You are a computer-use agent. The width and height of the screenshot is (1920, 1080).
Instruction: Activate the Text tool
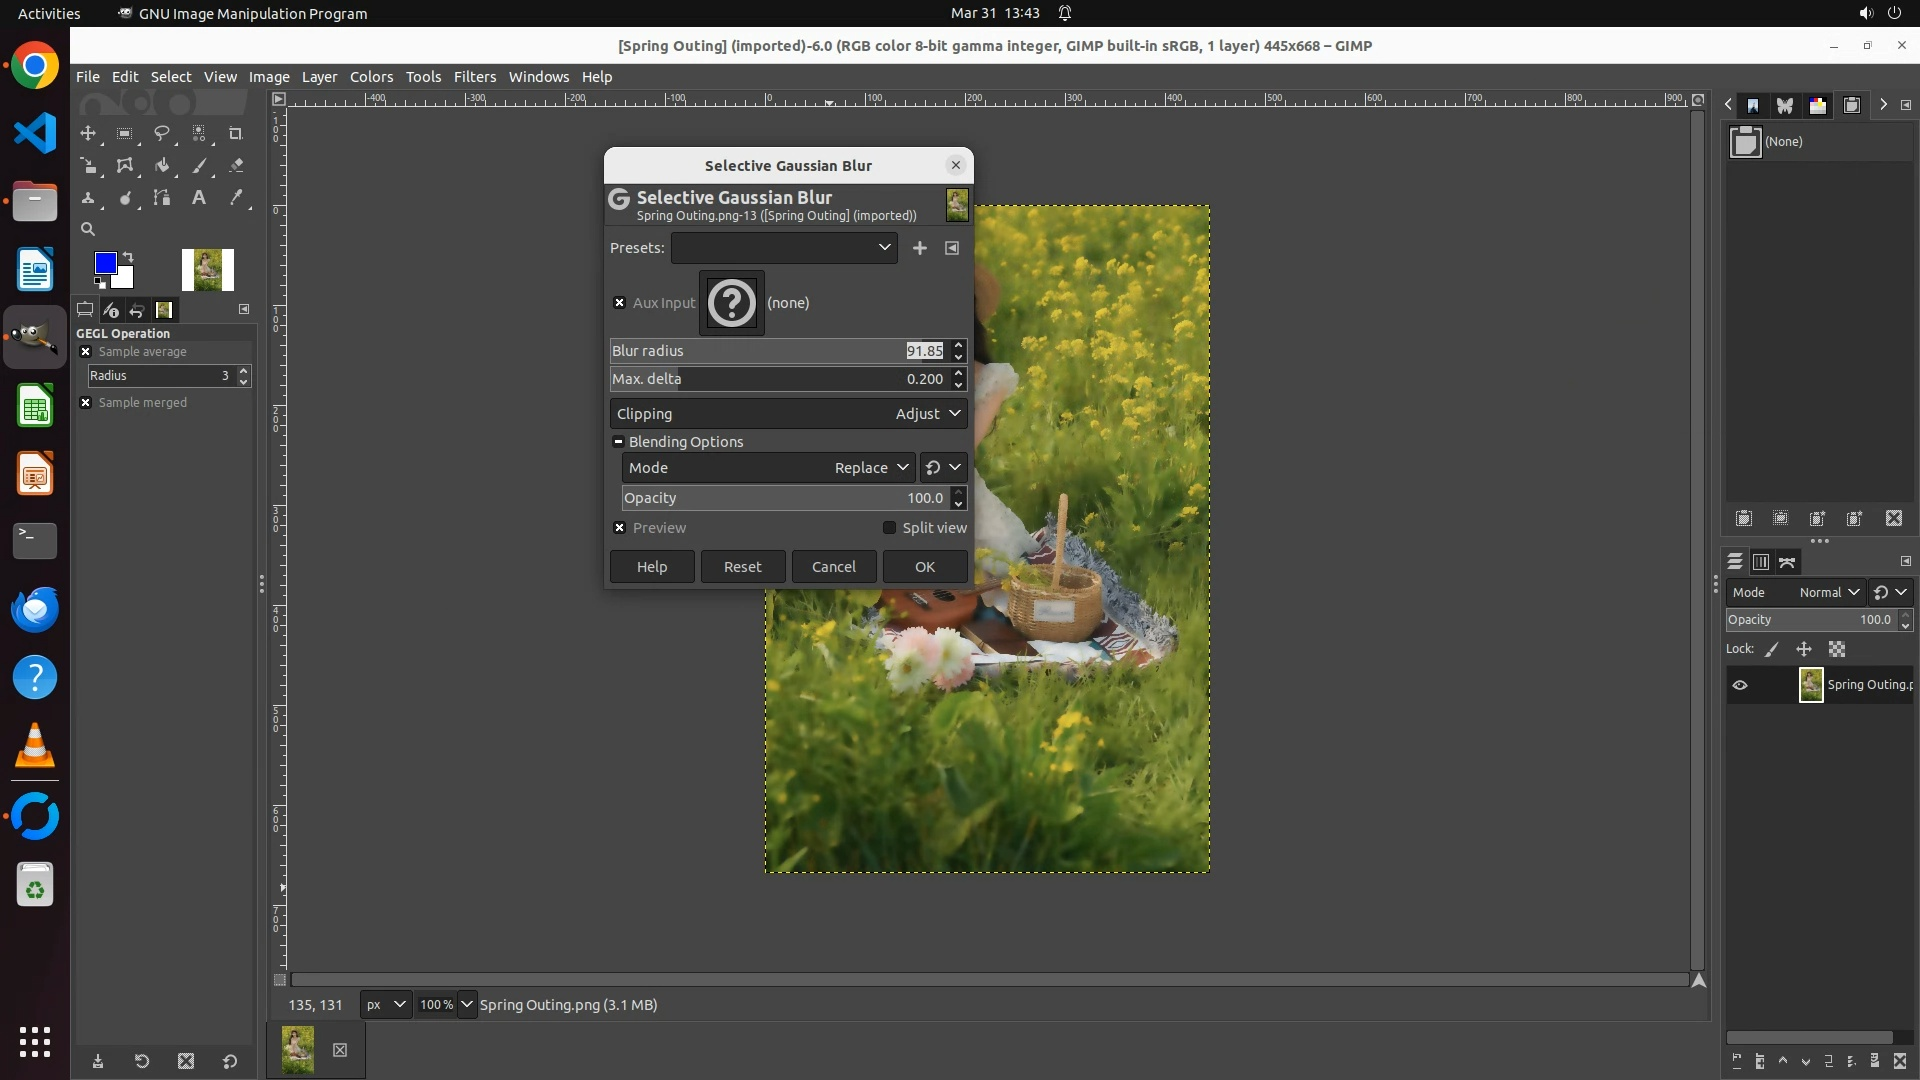(199, 198)
